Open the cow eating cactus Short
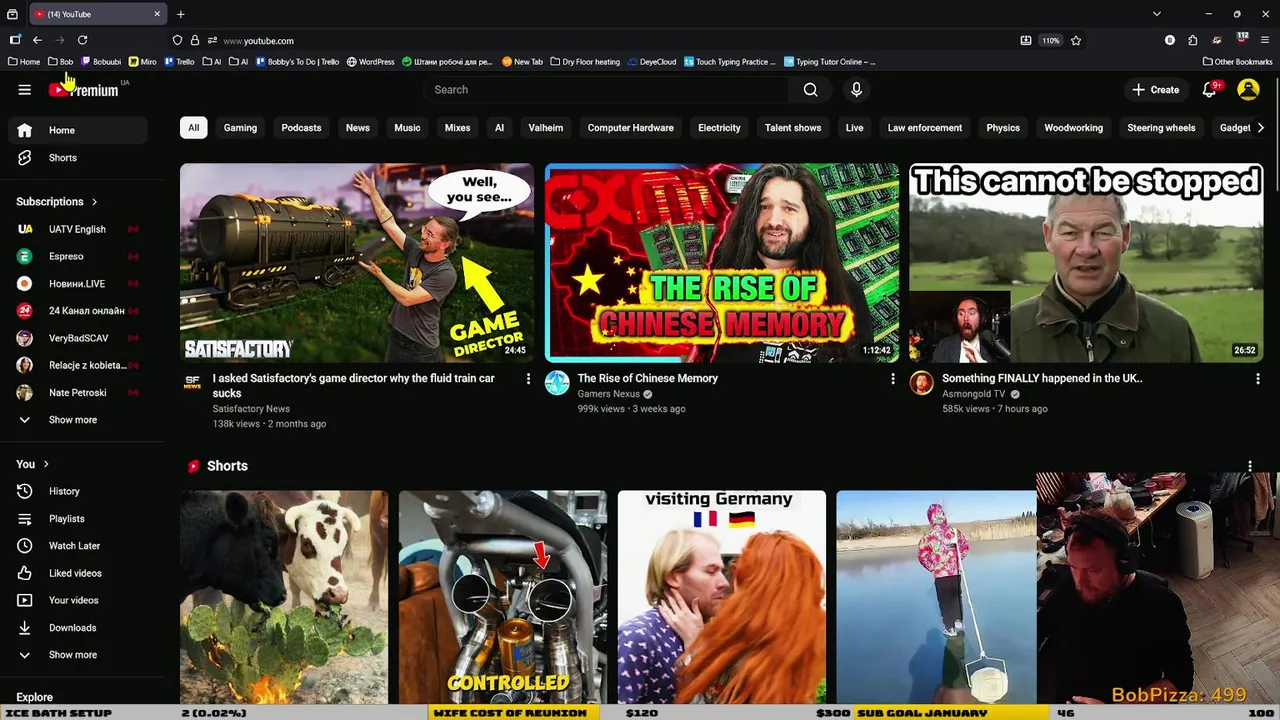Screen dimensions: 1280x720 pyautogui.click(x=284, y=597)
